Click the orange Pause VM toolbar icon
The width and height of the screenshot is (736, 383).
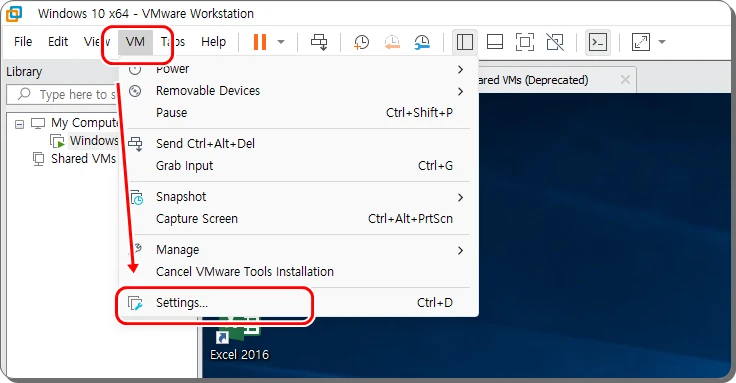pyautogui.click(x=260, y=42)
